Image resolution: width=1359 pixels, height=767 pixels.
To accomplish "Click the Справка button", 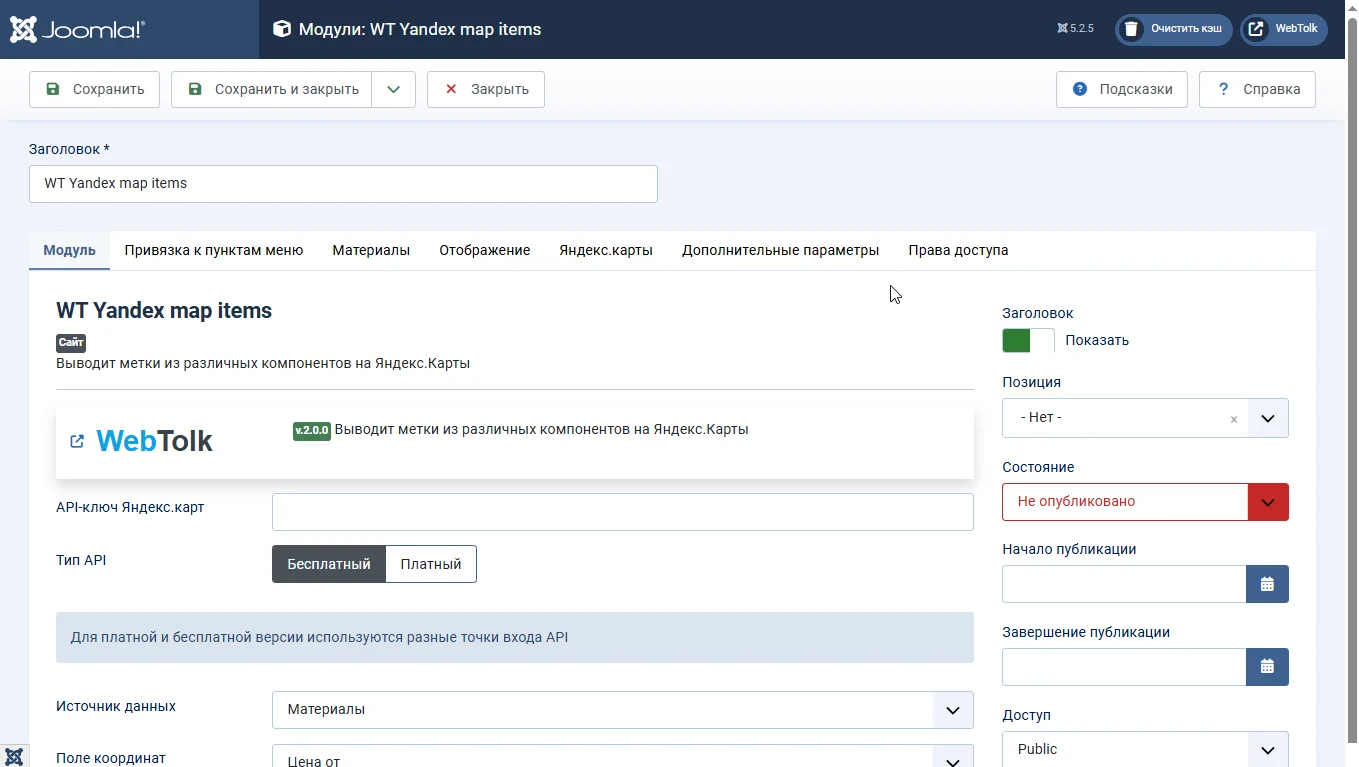I will [1257, 89].
